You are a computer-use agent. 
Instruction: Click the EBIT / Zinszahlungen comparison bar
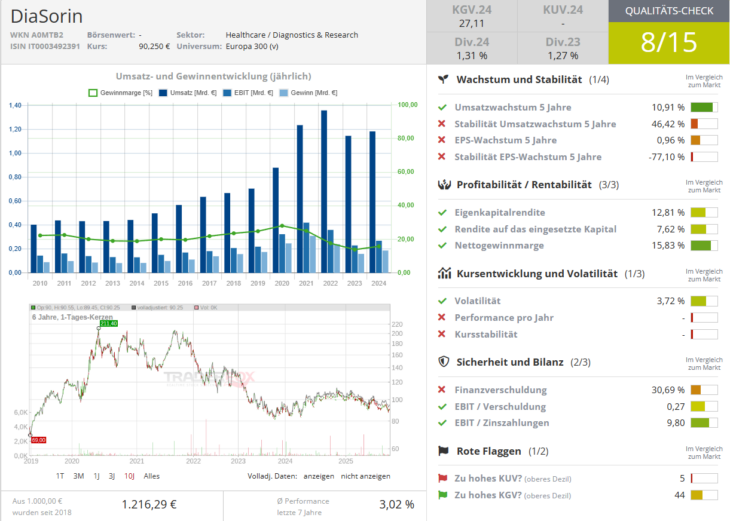tap(704, 423)
